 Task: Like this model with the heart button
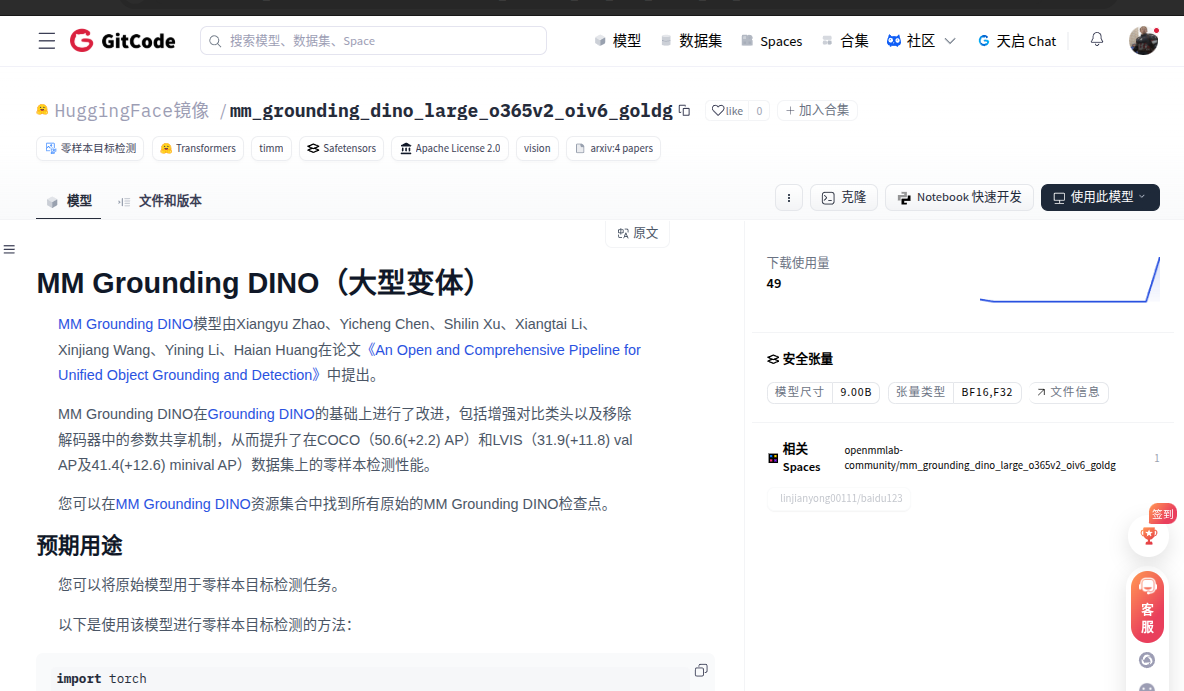coord(727,110)
